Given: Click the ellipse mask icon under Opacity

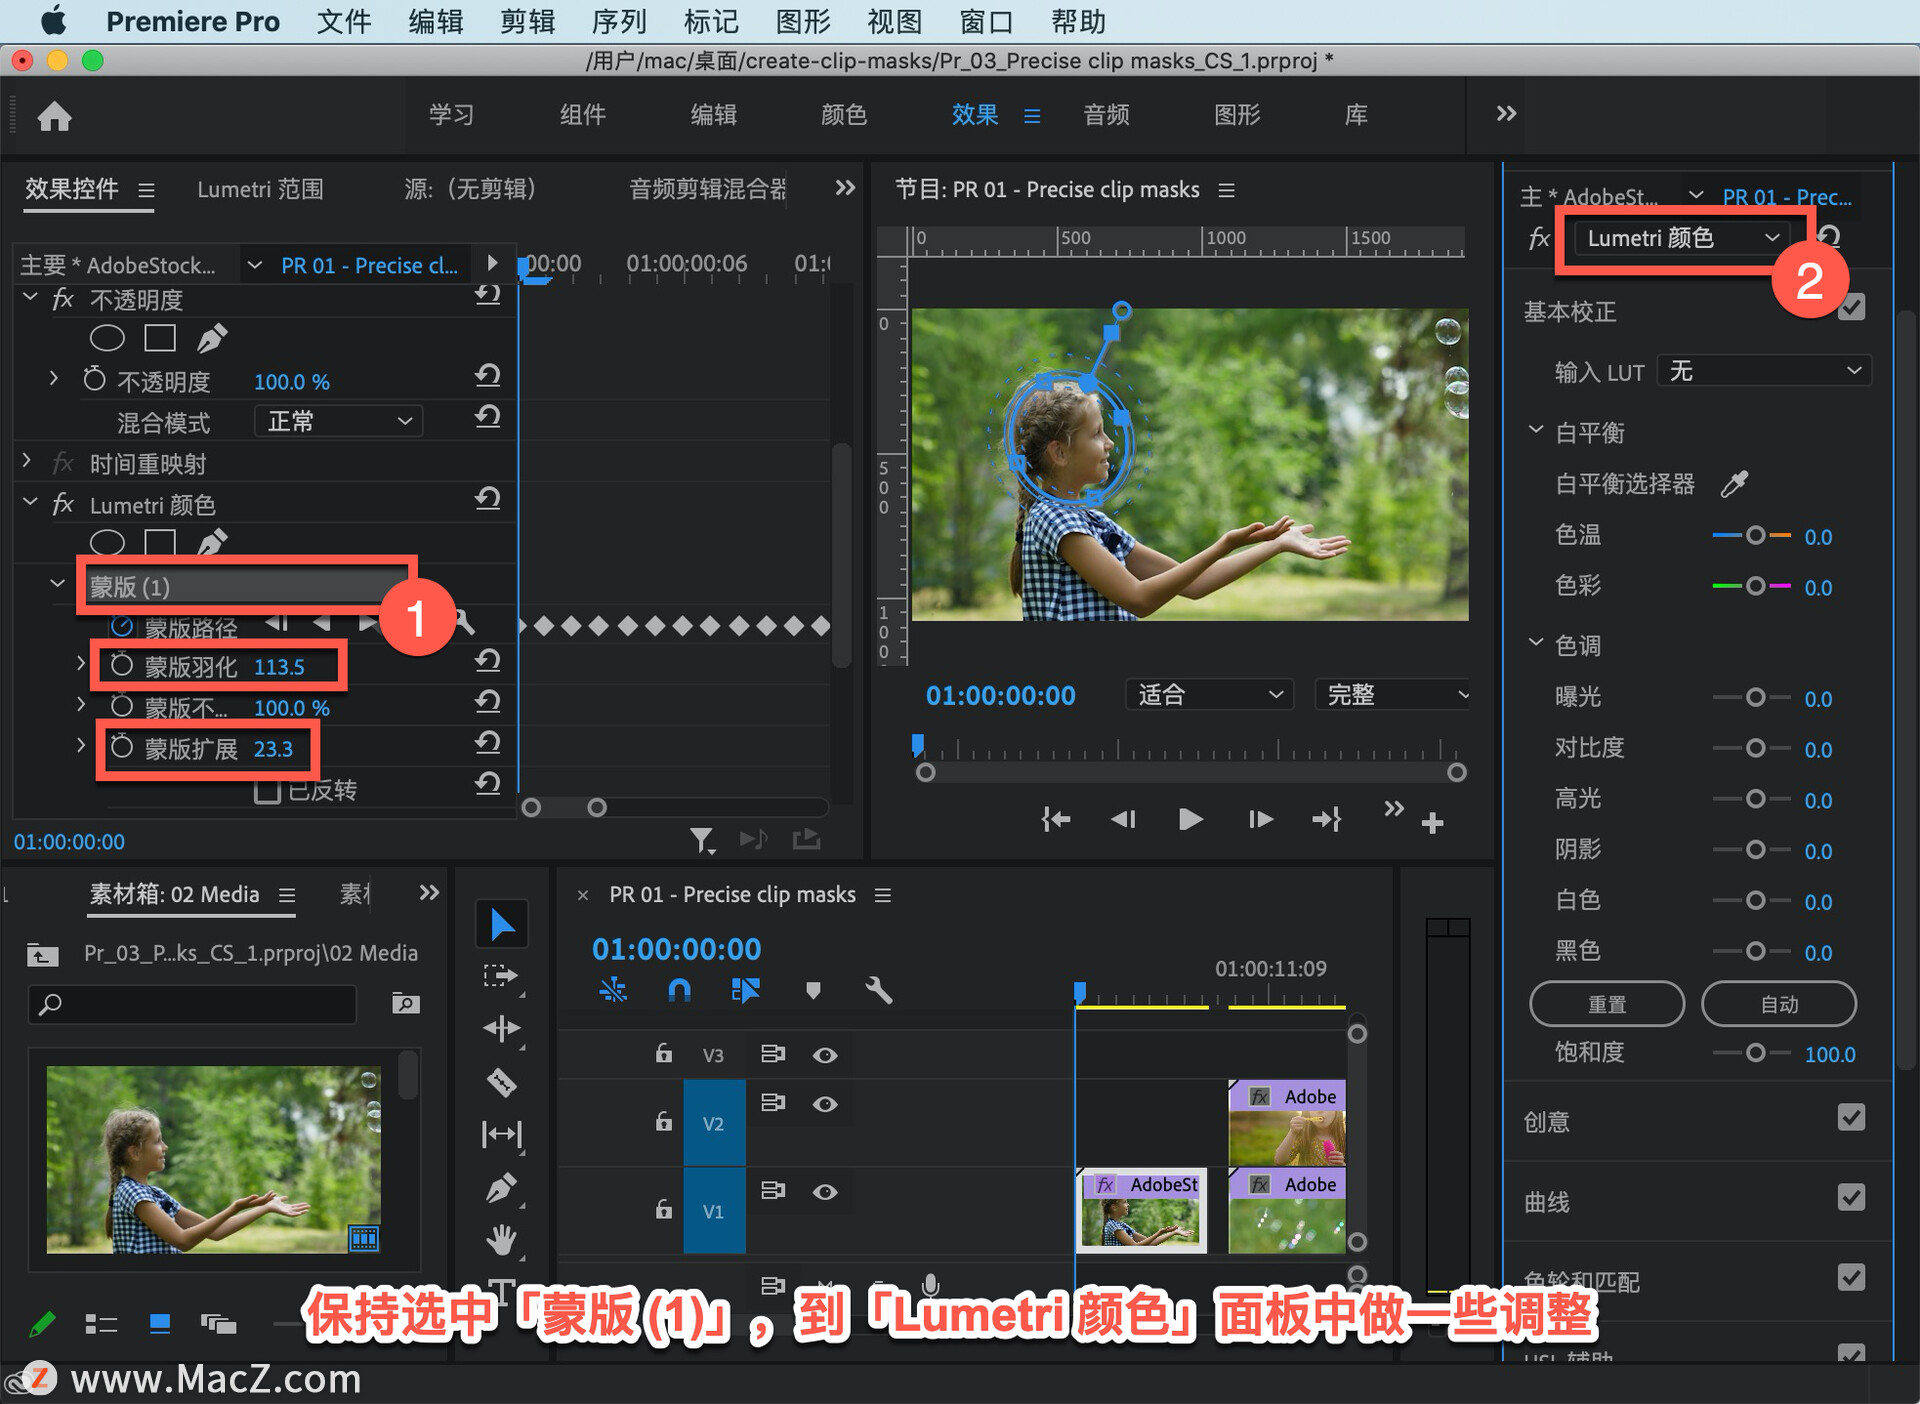Looking at the screenshot, I should tap(107, 339).
